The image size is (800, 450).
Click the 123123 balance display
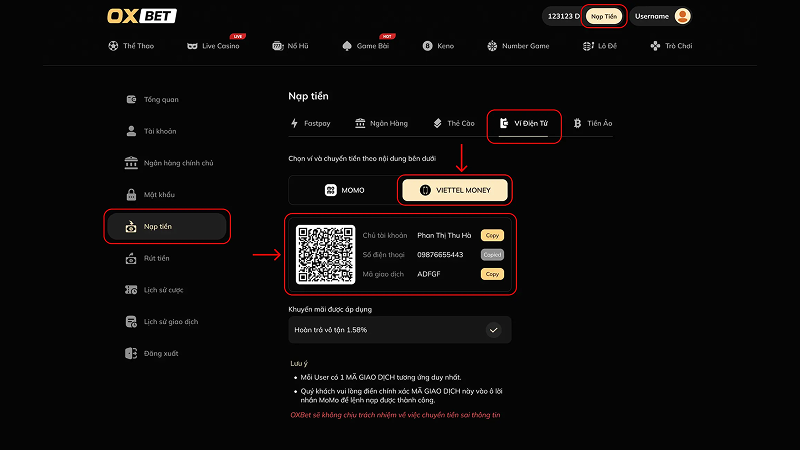563,16
